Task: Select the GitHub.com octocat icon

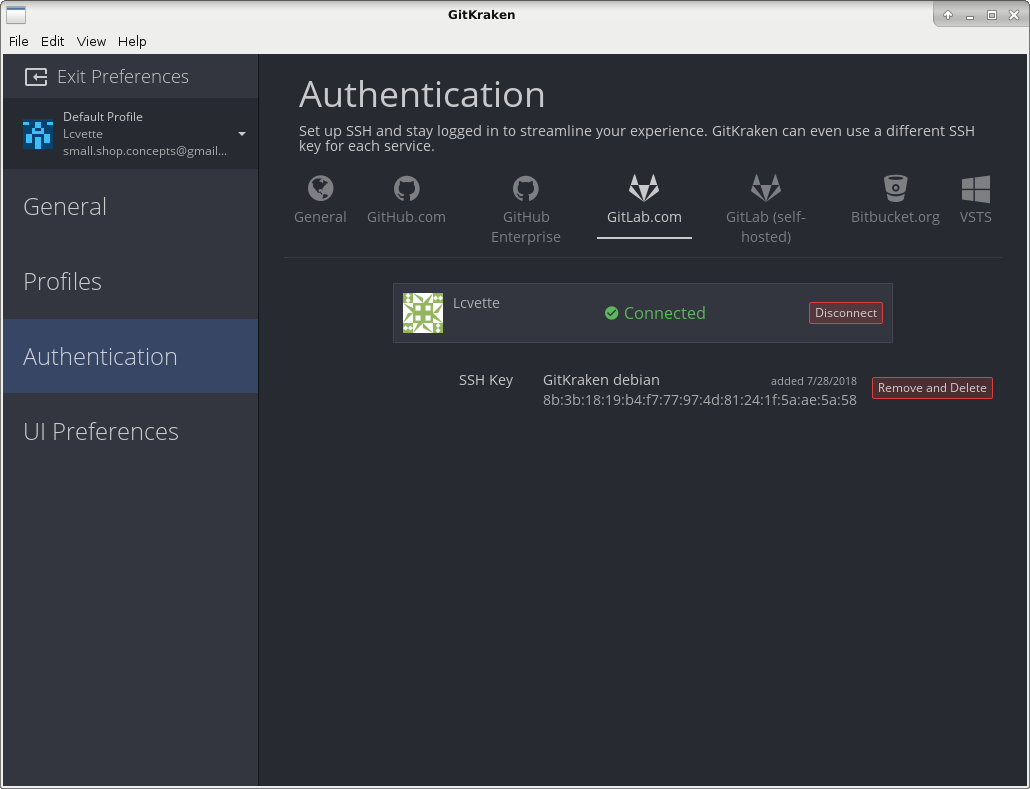Action: (x=407, y=189)
